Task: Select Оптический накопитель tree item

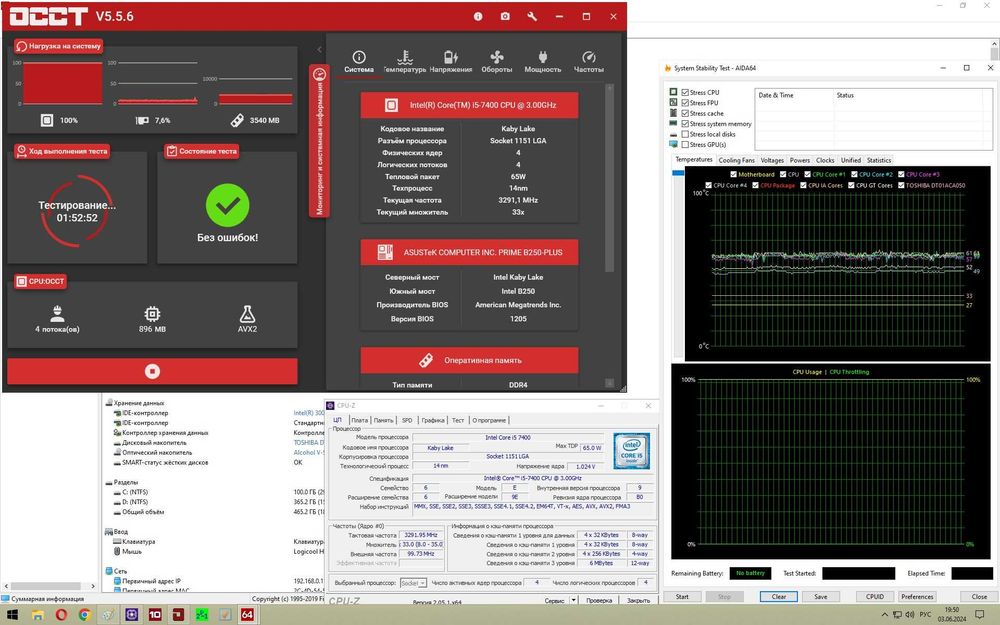Action: point(157,452)
